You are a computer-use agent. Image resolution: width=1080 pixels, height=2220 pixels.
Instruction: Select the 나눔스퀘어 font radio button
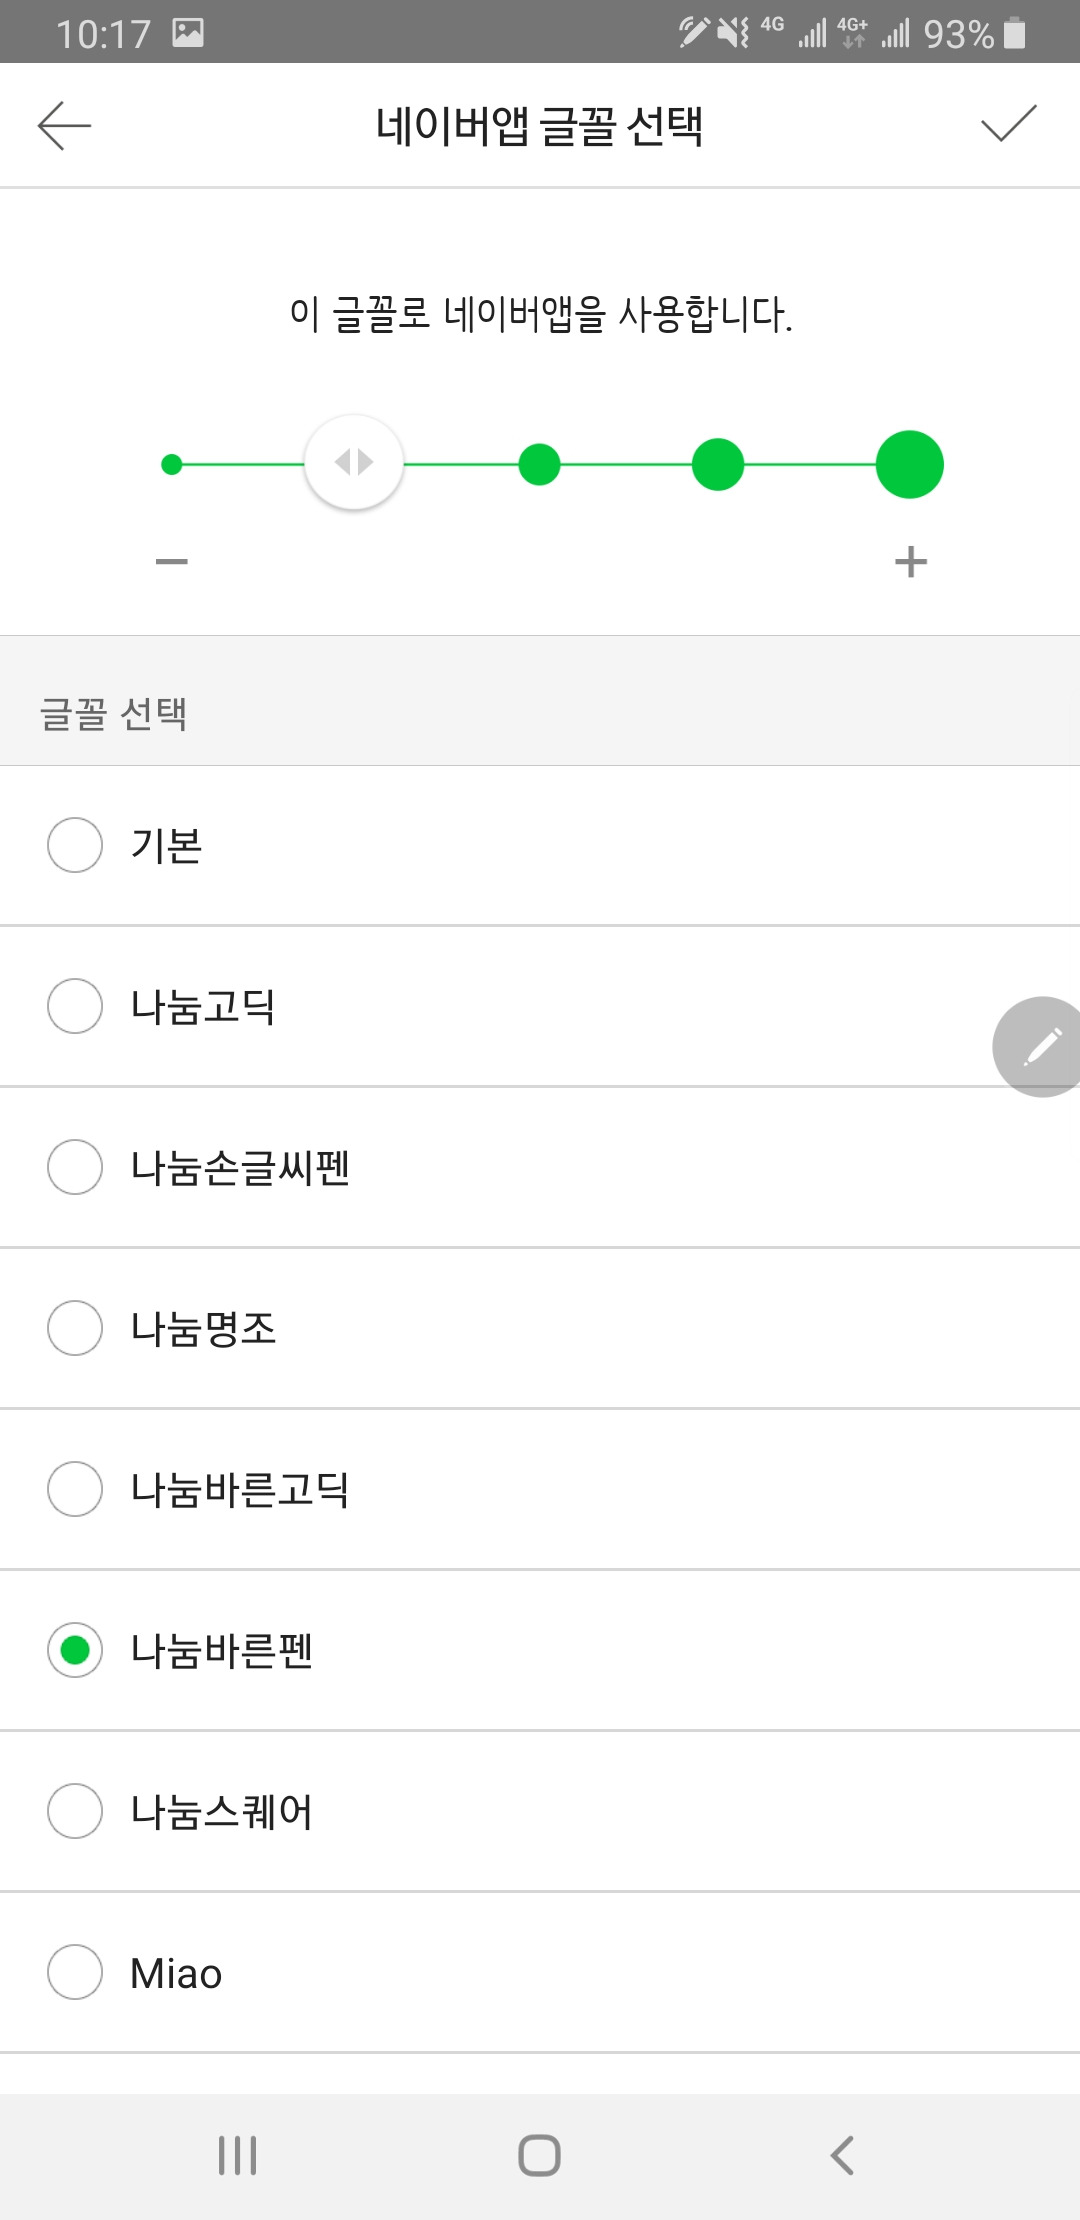[75, 1811]
